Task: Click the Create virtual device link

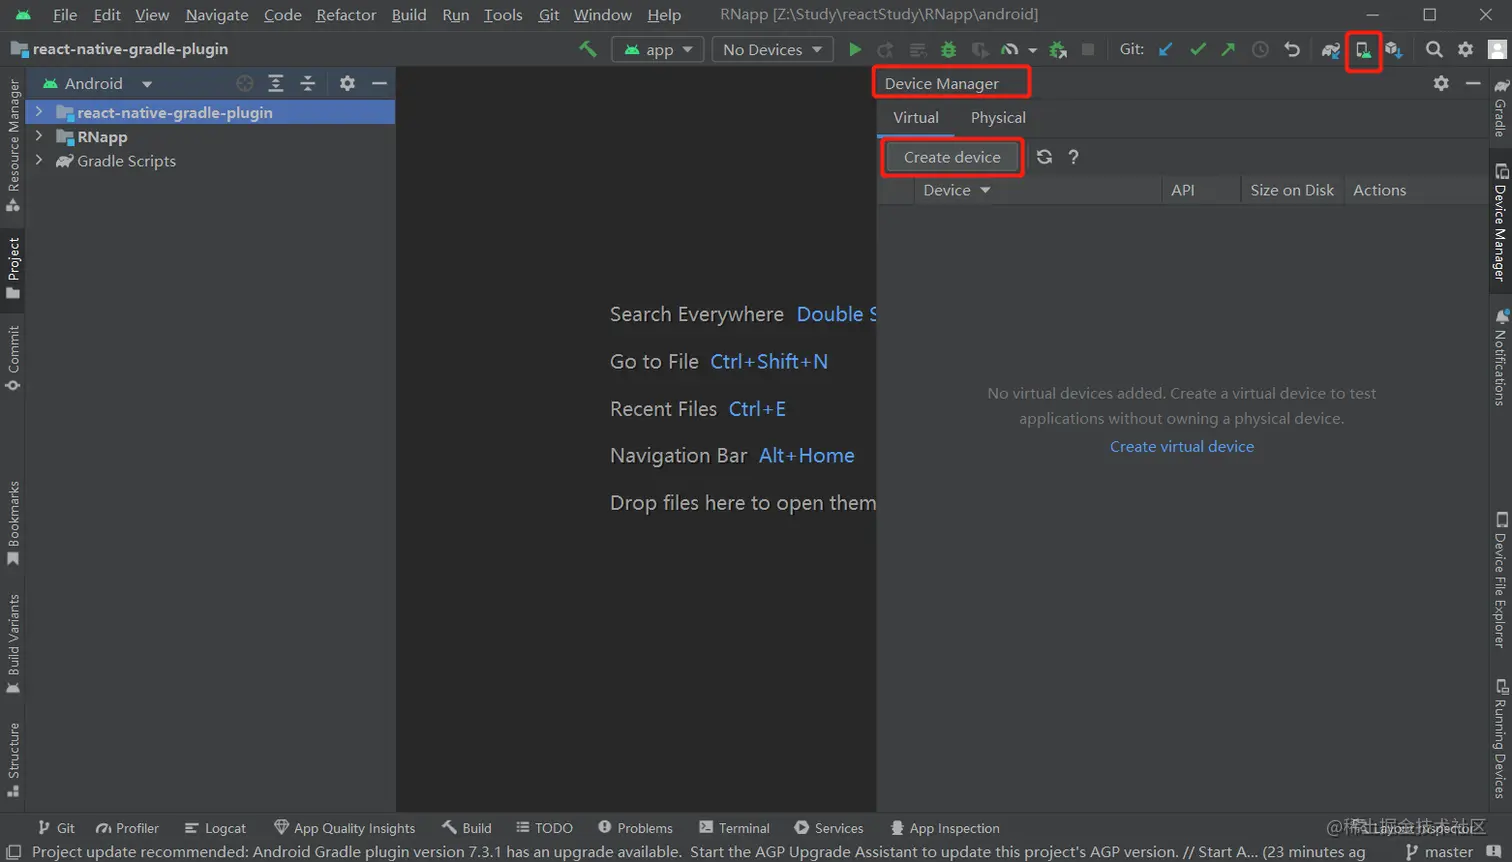Action: (x=1182, y=447)
